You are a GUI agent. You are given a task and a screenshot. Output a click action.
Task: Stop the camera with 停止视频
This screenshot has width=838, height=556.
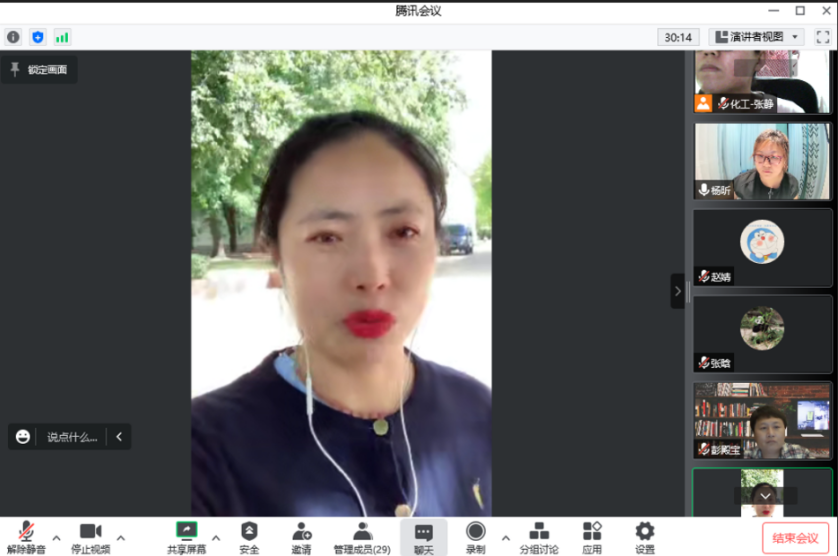pos(90,538)
